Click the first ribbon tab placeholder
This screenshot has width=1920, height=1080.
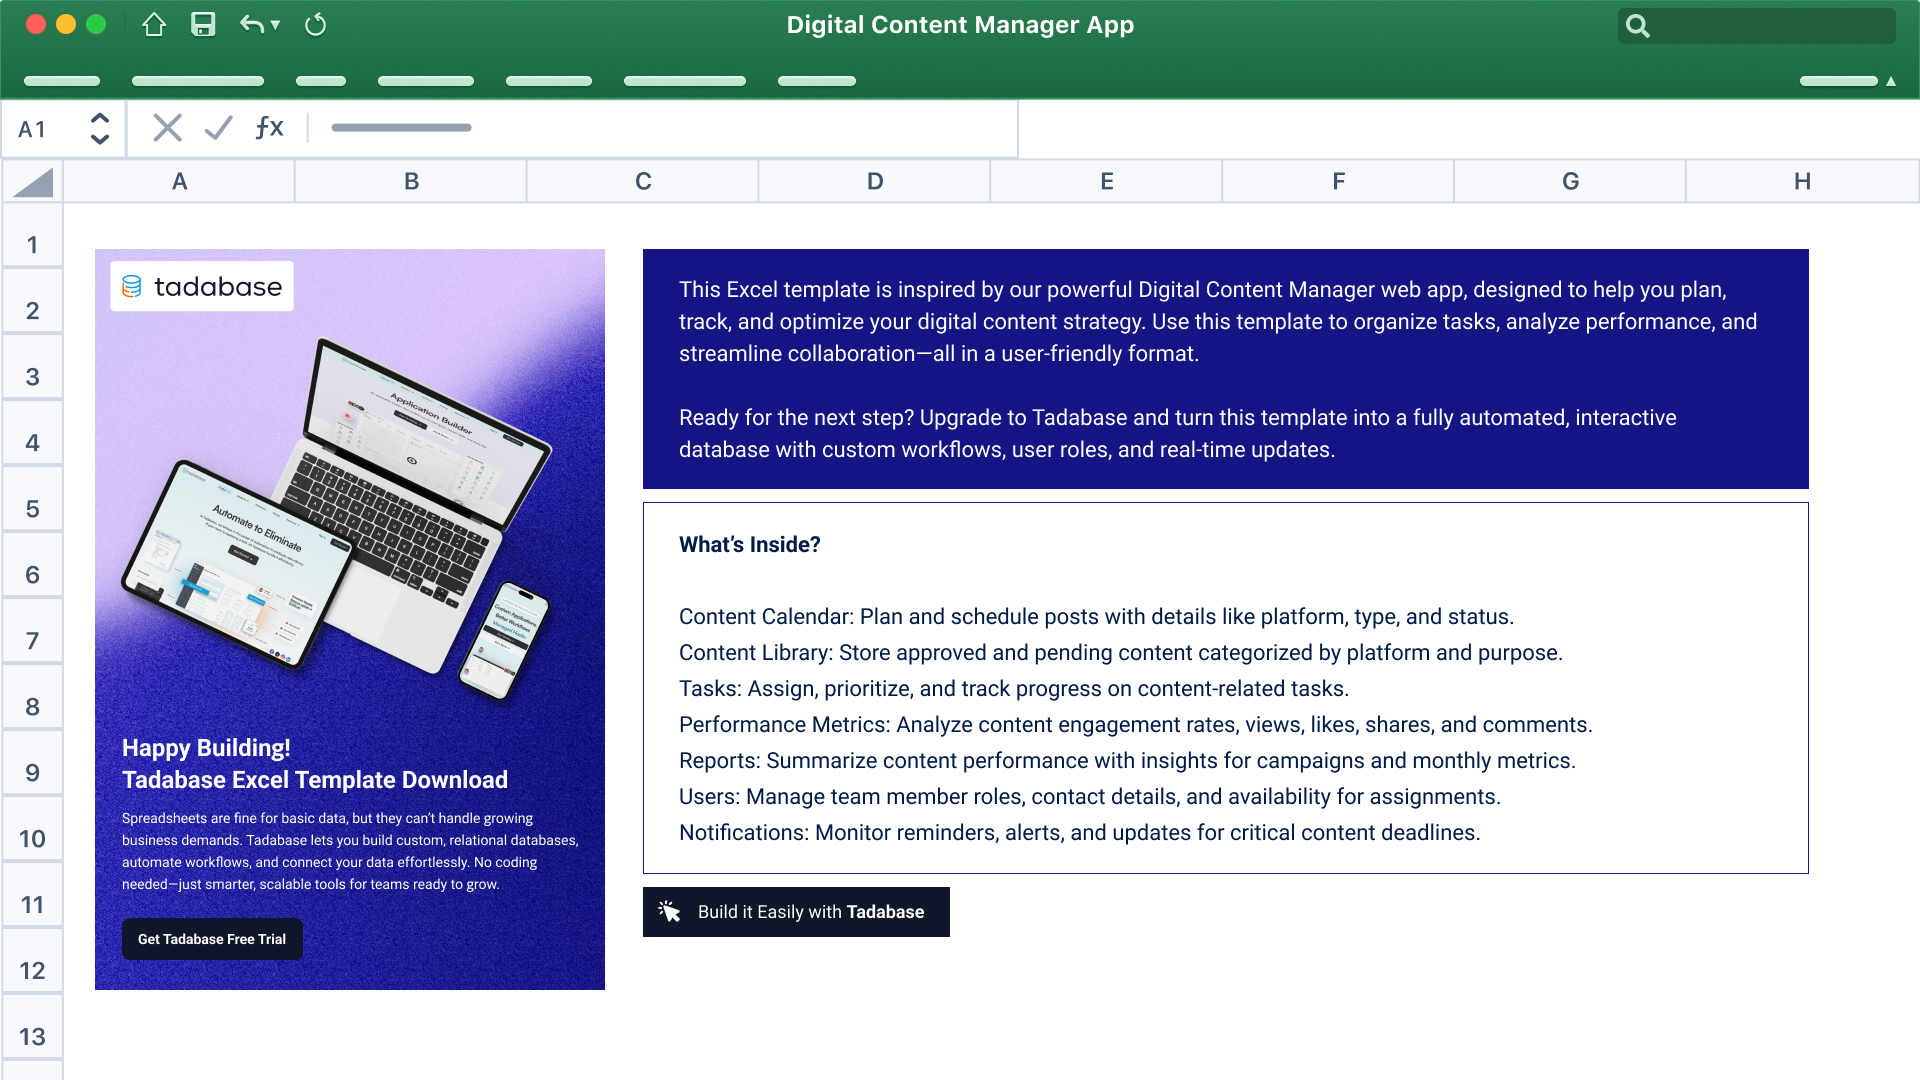click(x=62, y=81)
